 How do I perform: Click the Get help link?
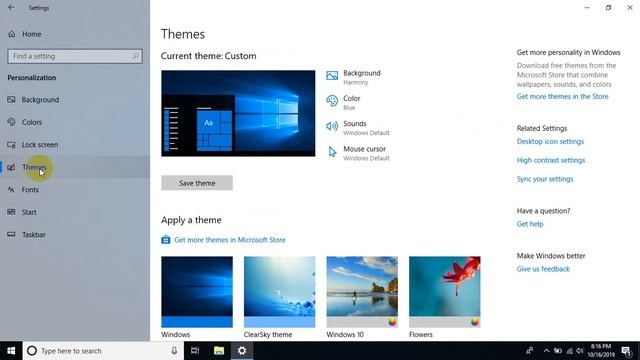[530, 224]
